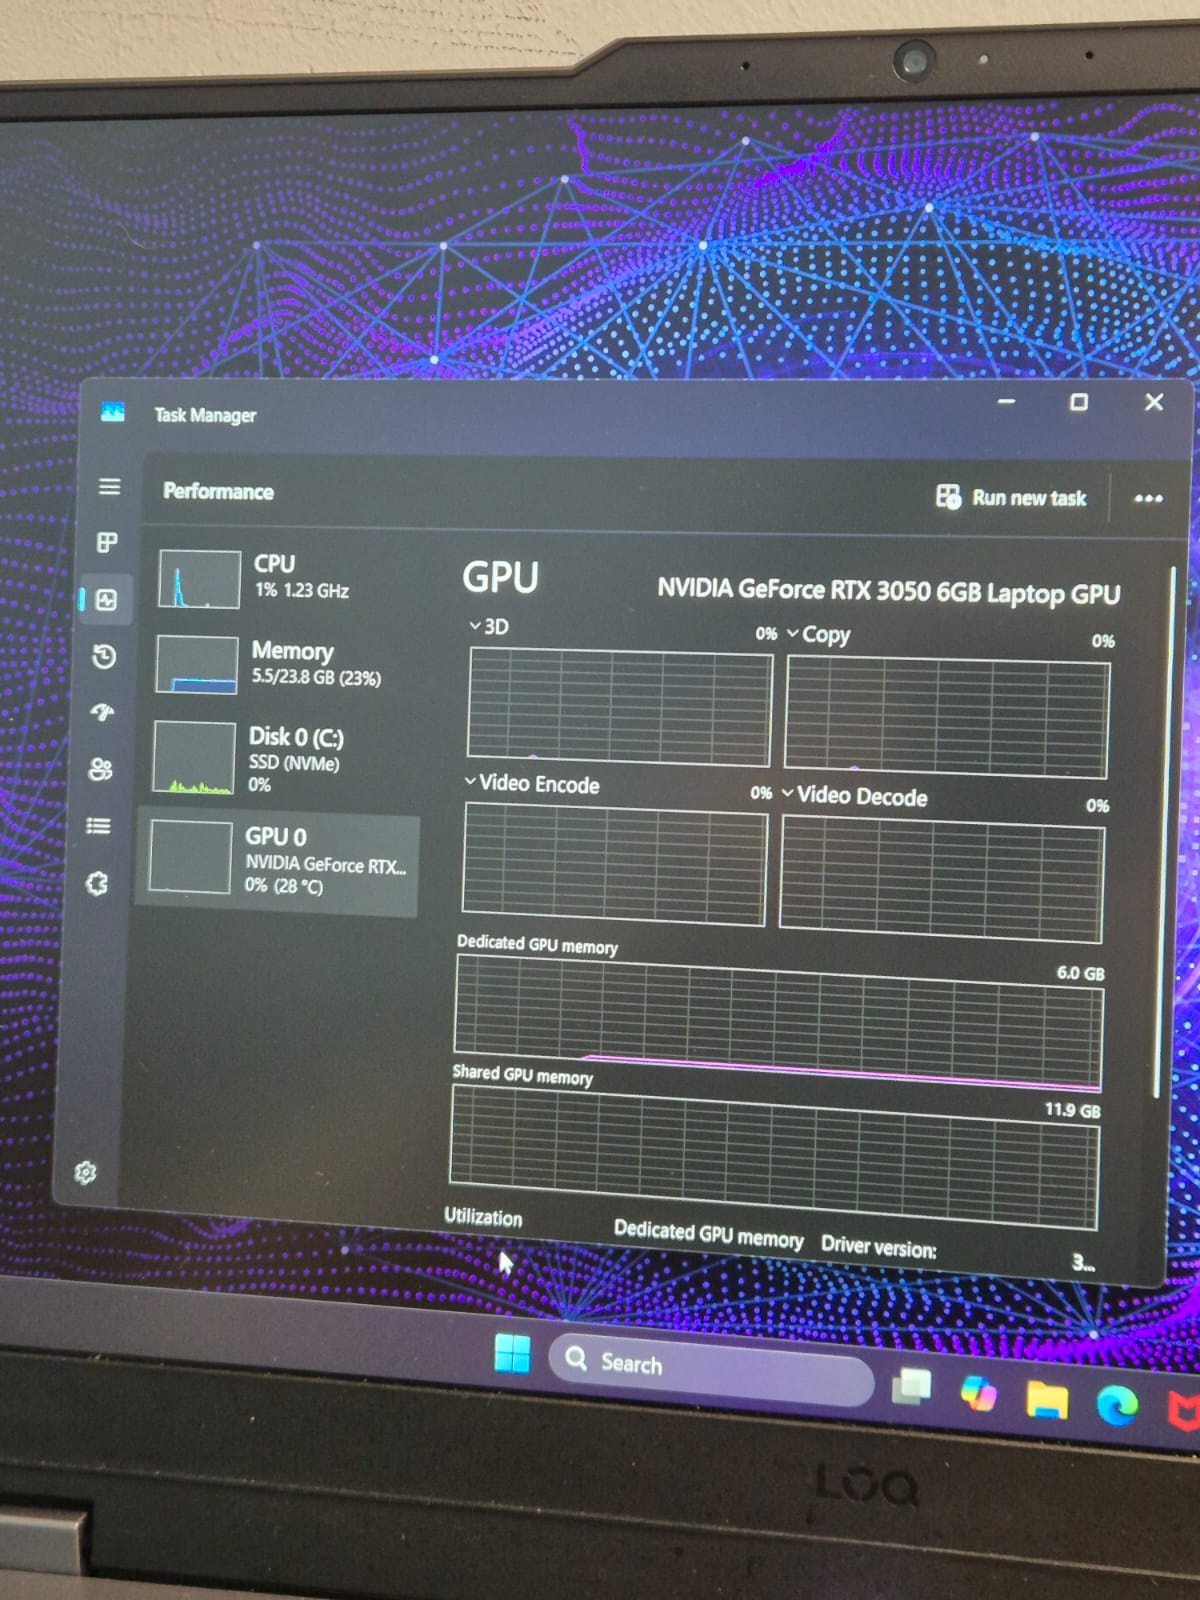The width and height of the screenshot is (1200, 1600).
Task: Open the Services puzzle icon
Action: pos(97,883)
